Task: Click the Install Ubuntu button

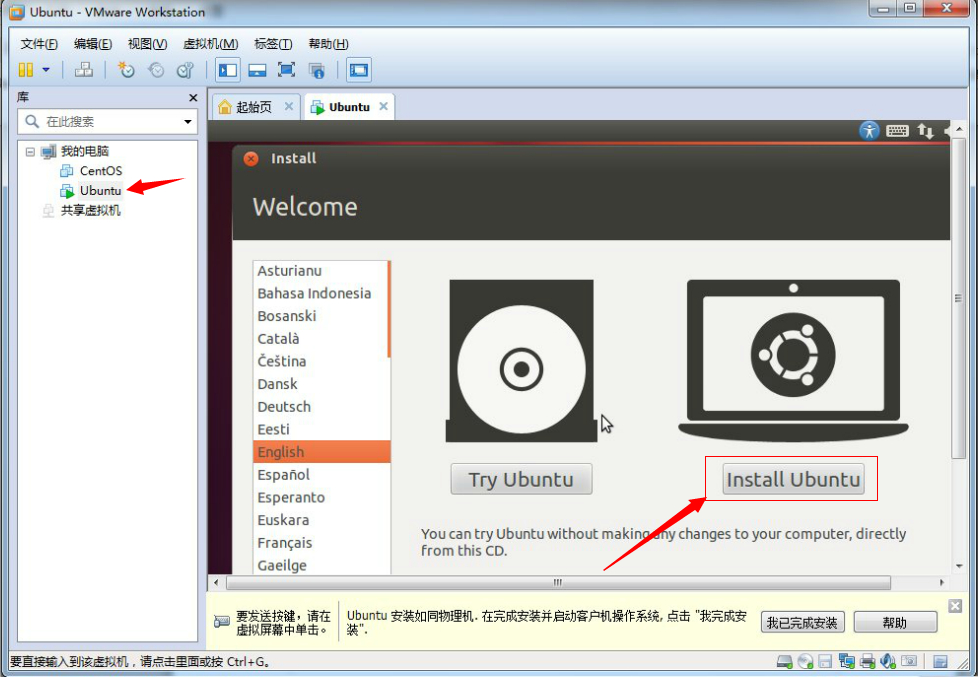Action: point(793,479)
